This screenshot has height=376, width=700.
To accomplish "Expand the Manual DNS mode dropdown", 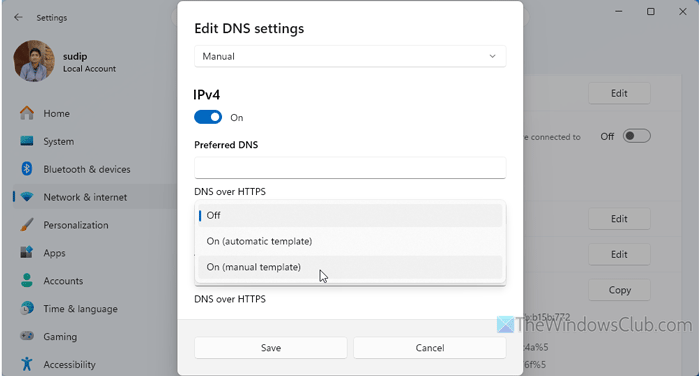I will (x=350, y=56).
